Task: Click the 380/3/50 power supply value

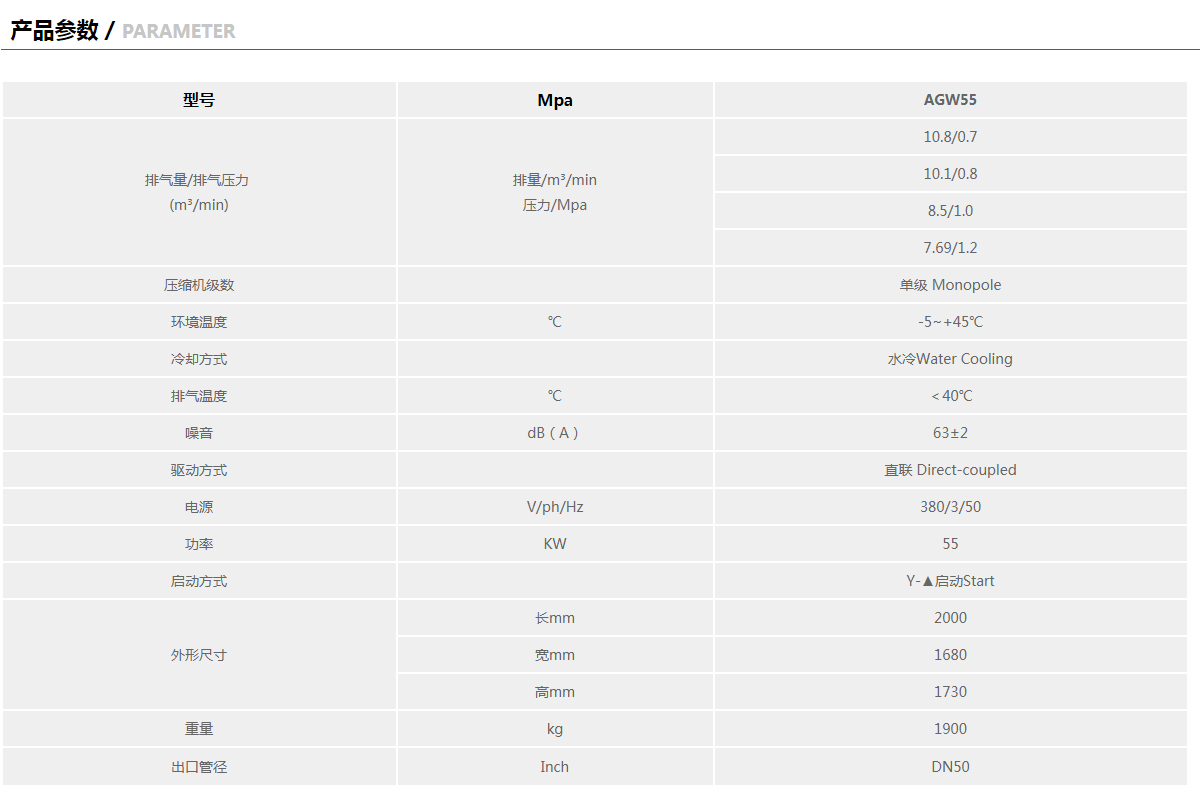Action: click(x=950, y=507)
